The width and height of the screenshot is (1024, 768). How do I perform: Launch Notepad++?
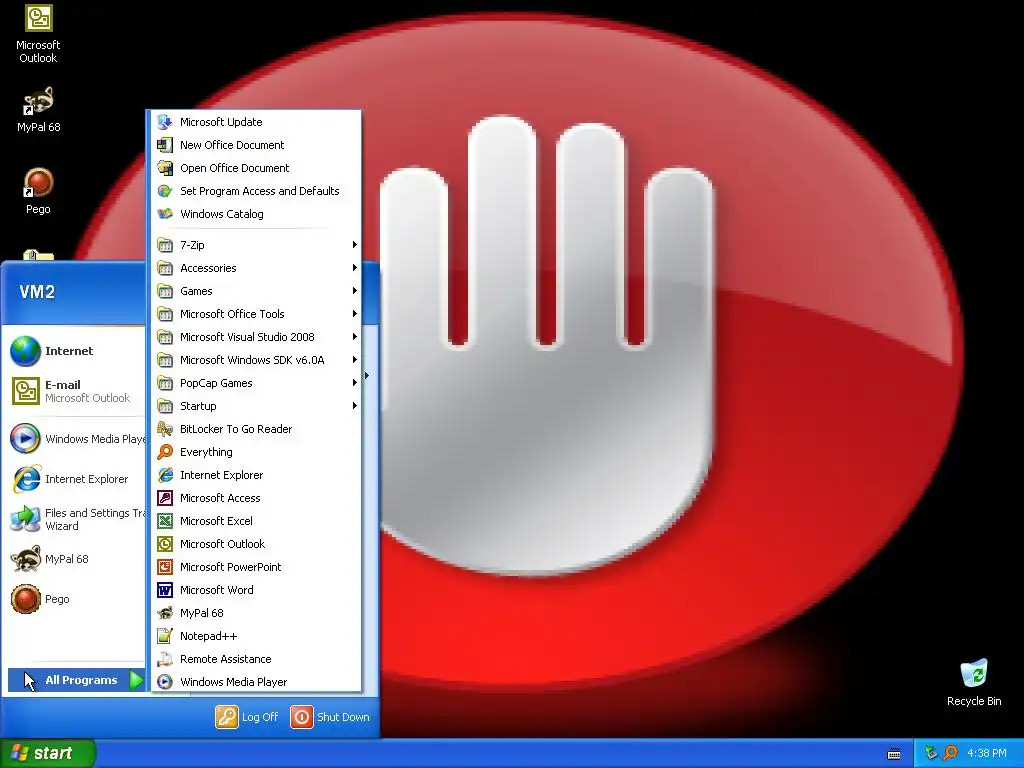pyautogui.click(x=256, y=636)
